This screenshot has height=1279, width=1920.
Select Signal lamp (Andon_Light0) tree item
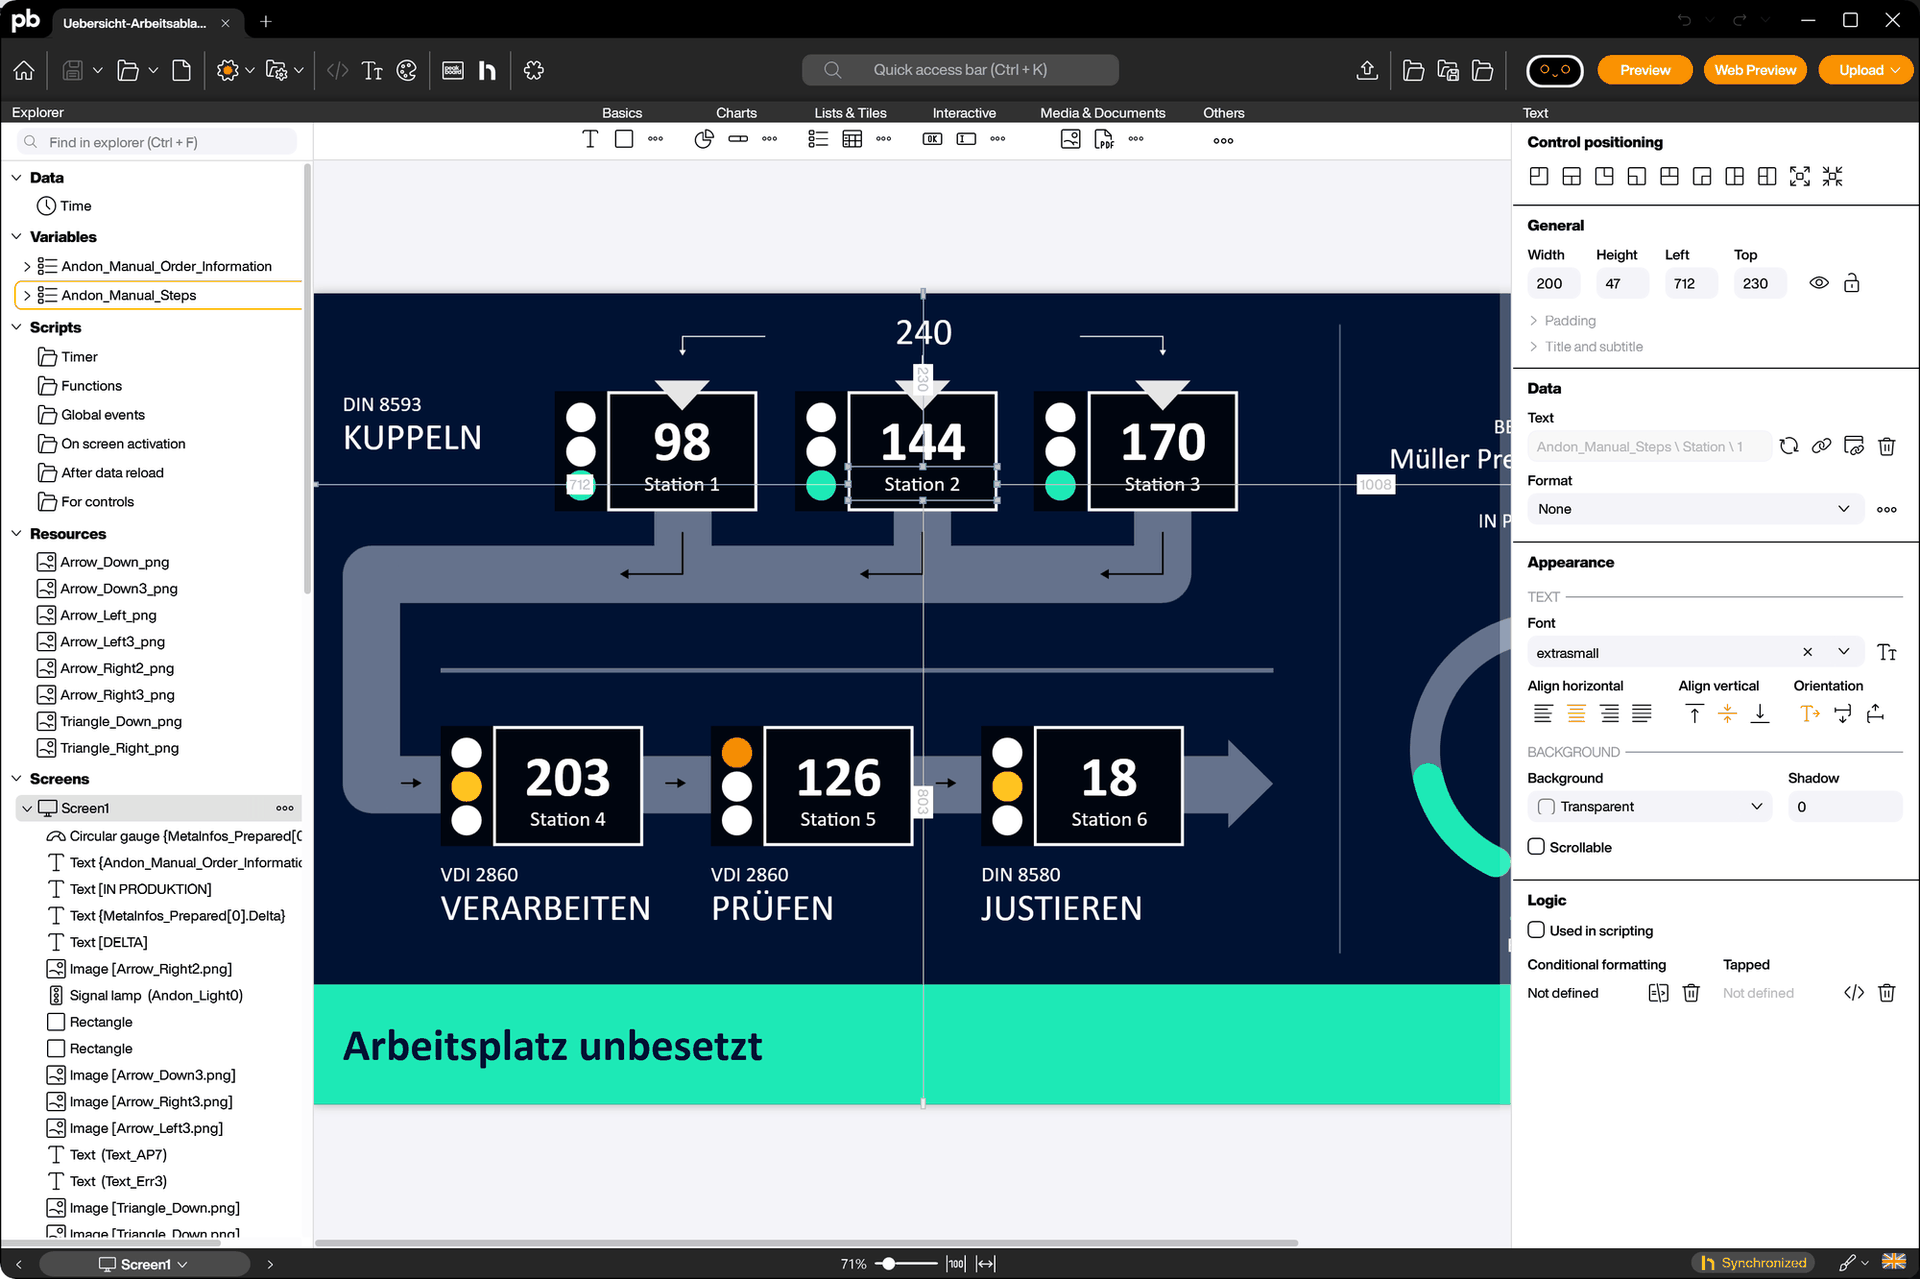coord(156,995)
